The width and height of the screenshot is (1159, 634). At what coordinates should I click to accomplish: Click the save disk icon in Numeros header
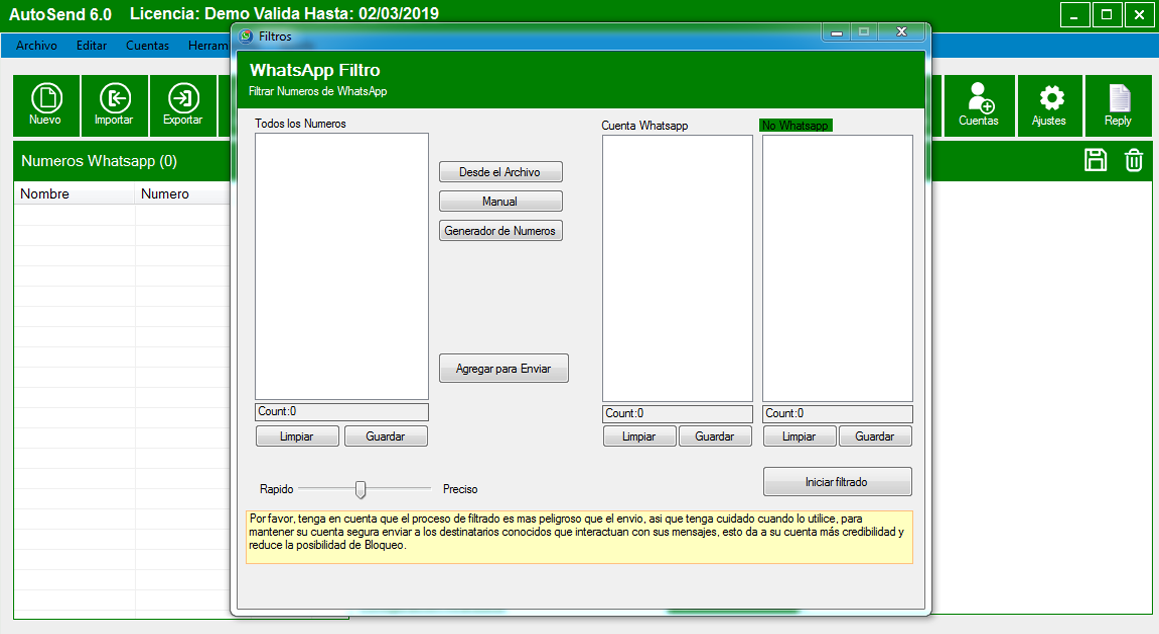tap(1095, 160)
